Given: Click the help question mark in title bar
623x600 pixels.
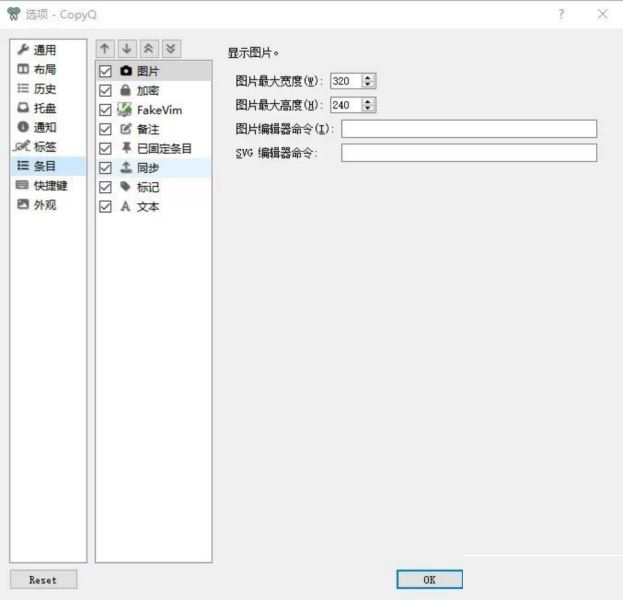Looking at the screenshot, I should click(x=561, y=14).
